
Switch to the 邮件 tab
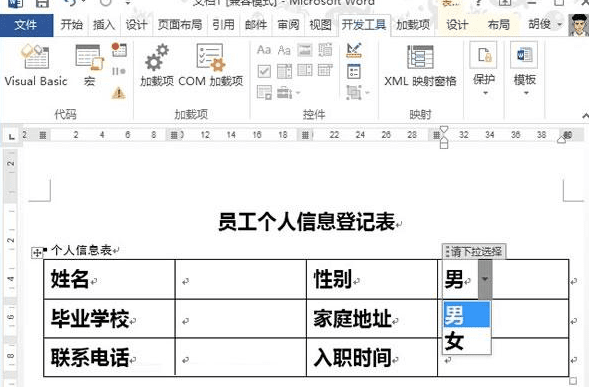(x=256, y=25)
